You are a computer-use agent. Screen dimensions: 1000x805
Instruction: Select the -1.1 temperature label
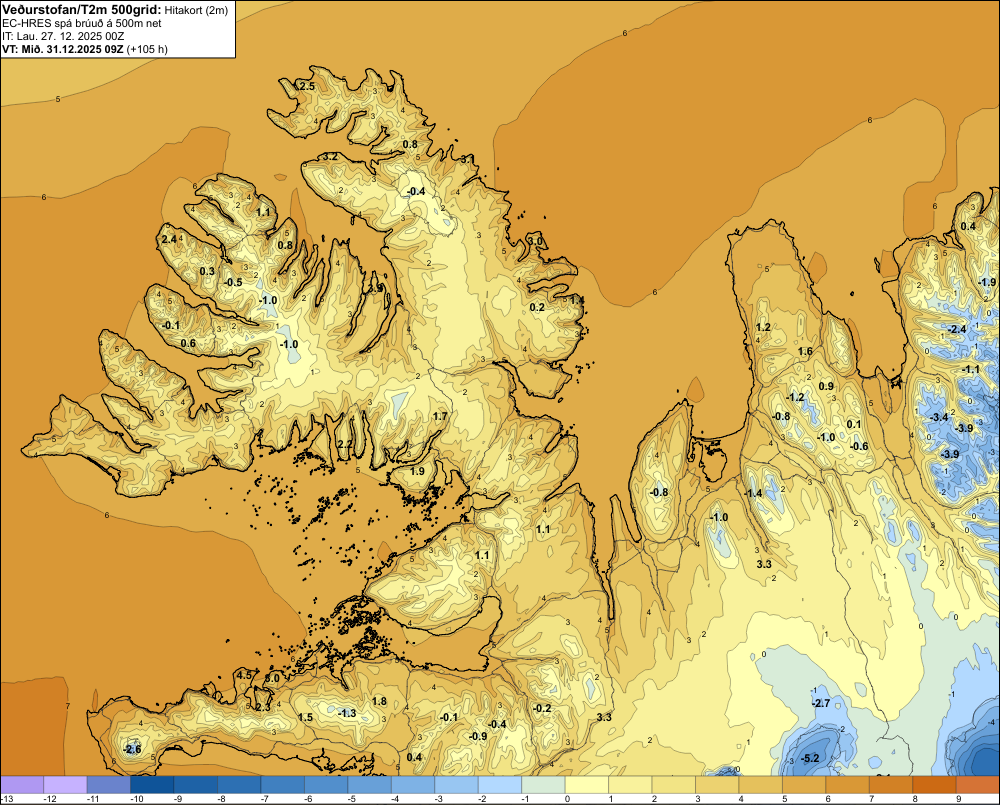[x=971, y=369]
